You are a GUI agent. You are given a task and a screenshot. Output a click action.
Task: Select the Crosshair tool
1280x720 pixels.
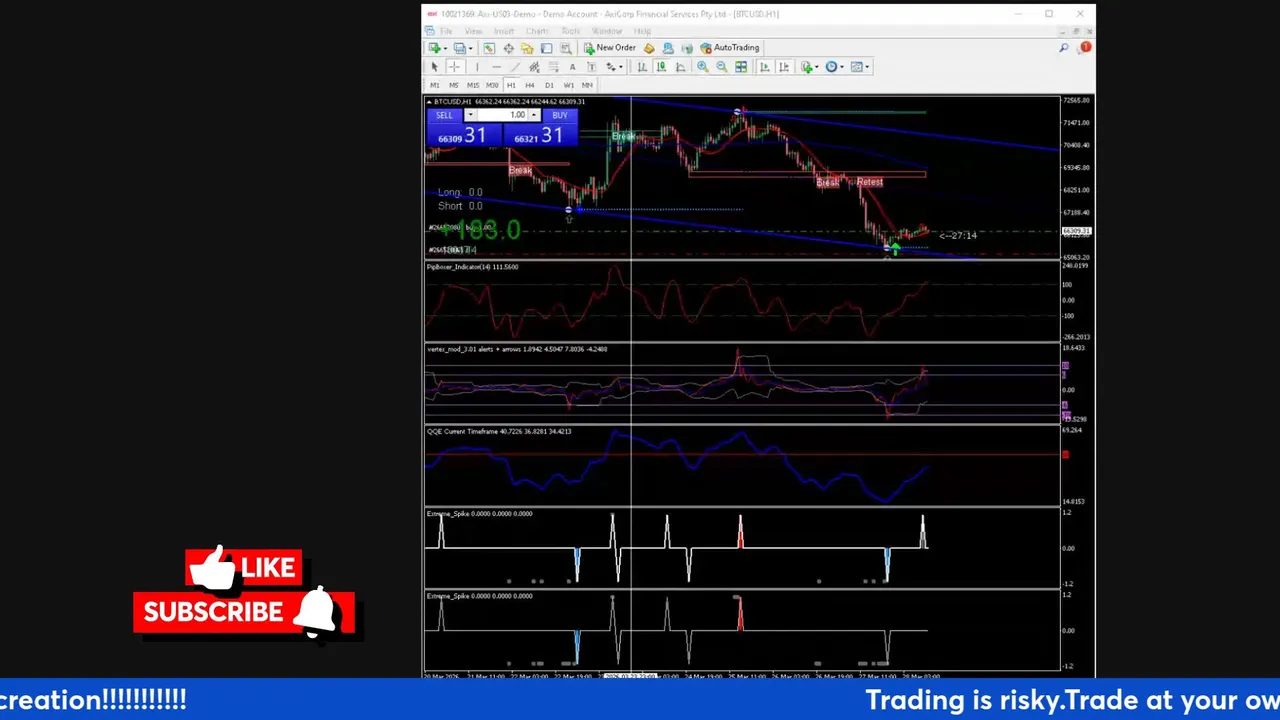(454, 67)
